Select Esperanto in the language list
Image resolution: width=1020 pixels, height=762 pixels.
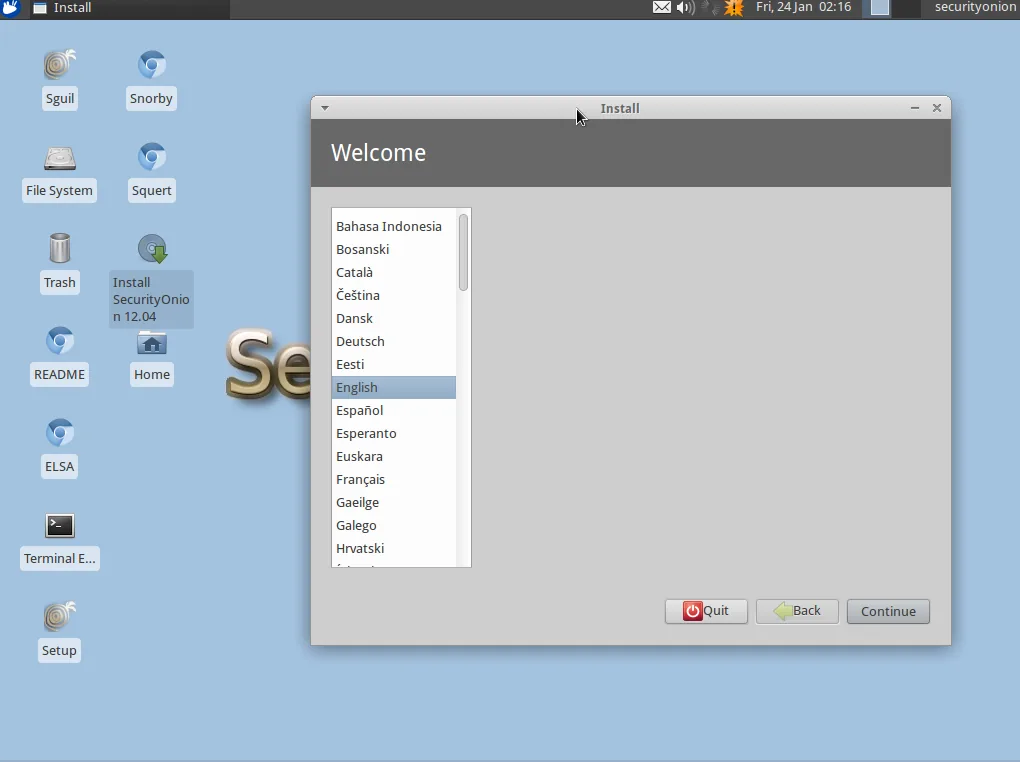[394, 433]
